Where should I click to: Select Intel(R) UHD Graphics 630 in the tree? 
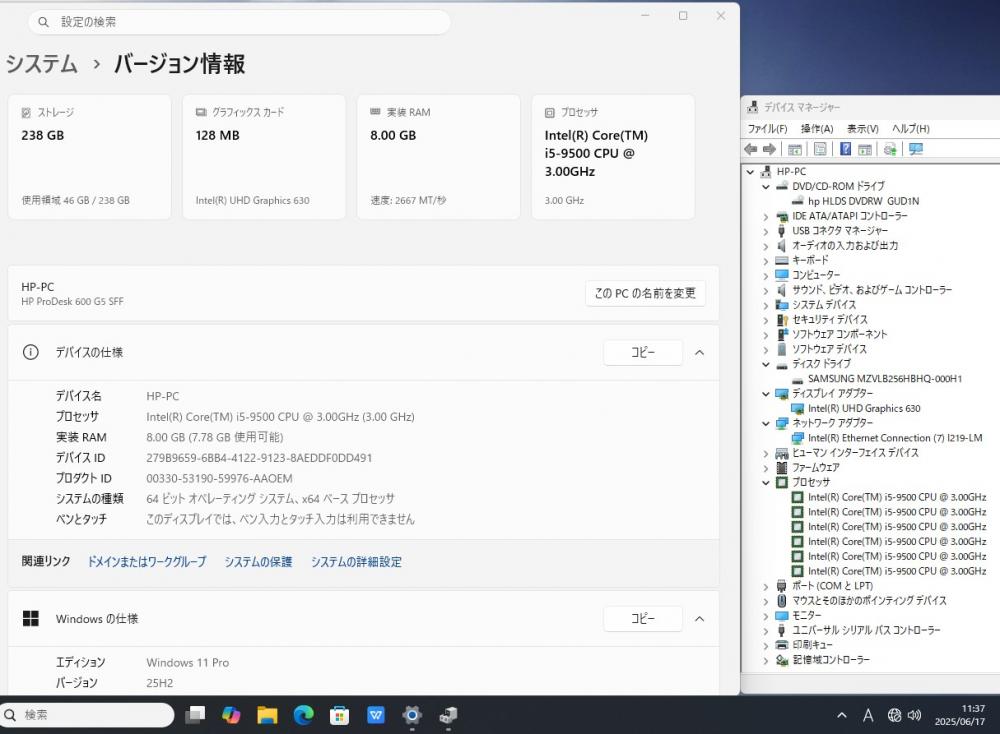tap(864, 408)
